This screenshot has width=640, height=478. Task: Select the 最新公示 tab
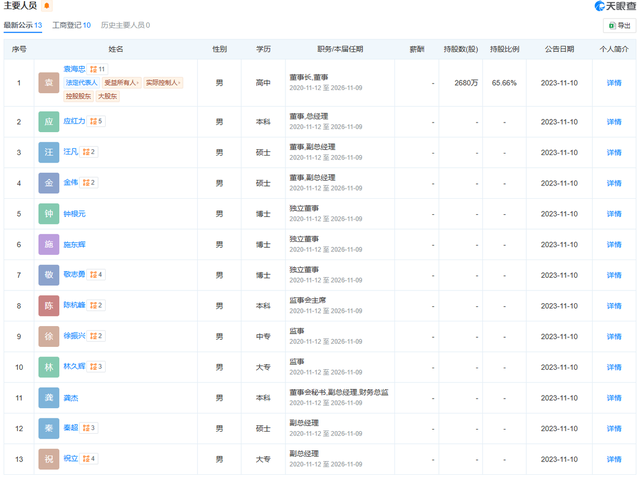(23, 25)
